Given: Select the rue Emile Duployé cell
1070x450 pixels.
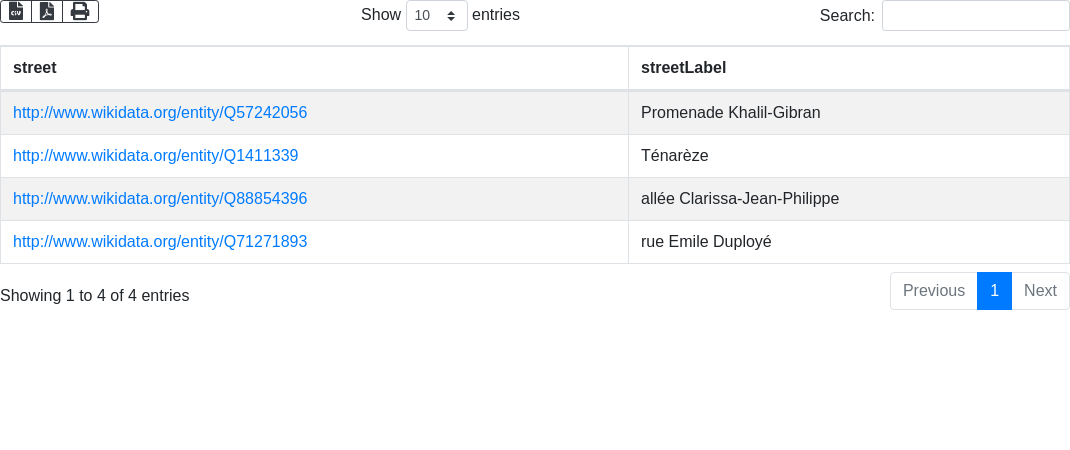Looking at the screenshot, I should coord(706,242).
